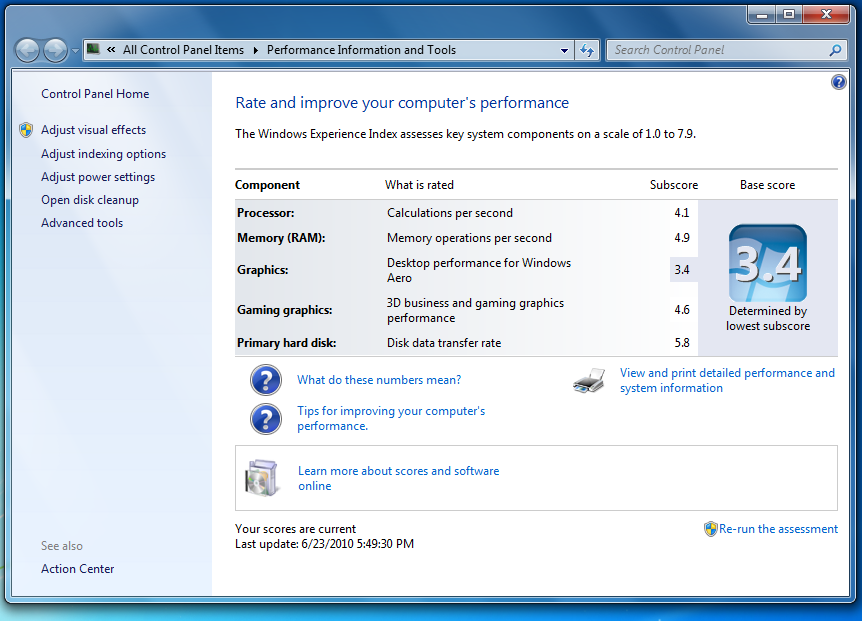Click Performance Information and Tools breadcrumb
The height and width of the screenshot is (621, 862).
(361, 50)
